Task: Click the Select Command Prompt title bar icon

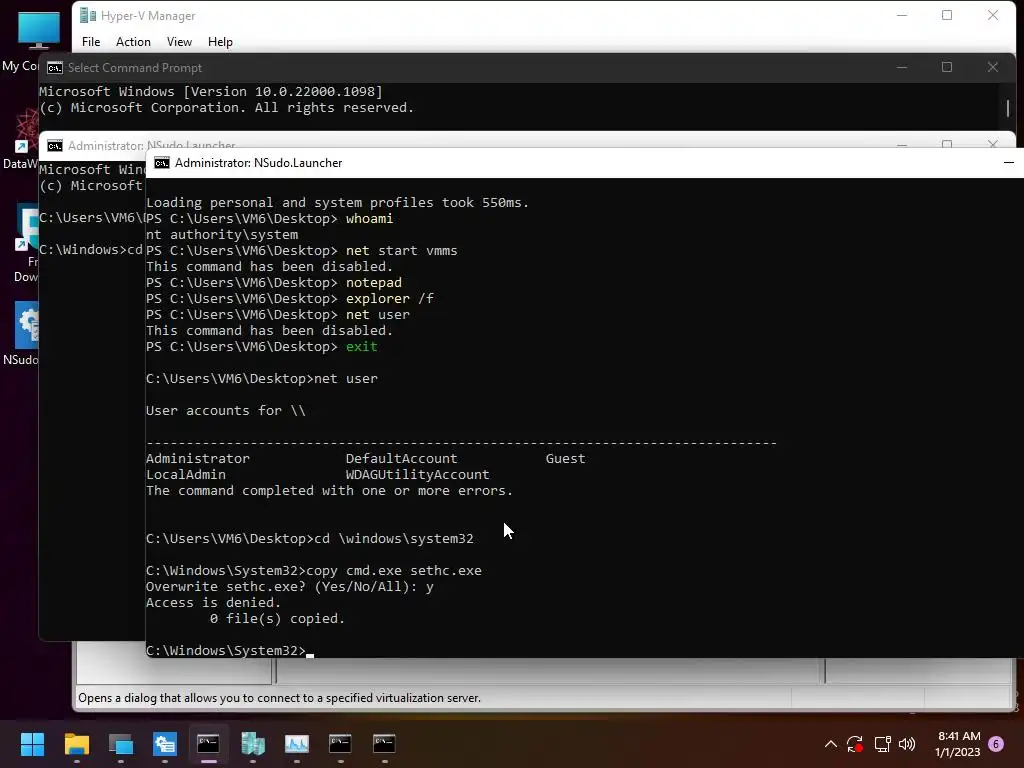Action: pyautogui.click(x=55, y=68)
